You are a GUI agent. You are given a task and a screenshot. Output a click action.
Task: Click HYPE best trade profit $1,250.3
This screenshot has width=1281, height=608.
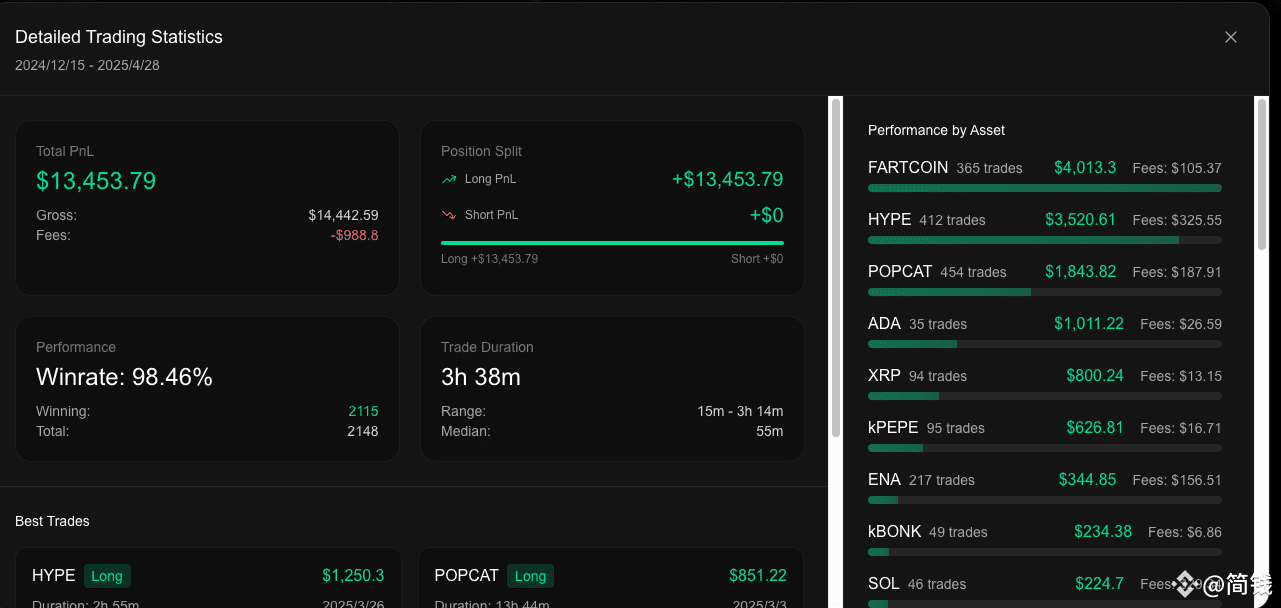[353, 576]
